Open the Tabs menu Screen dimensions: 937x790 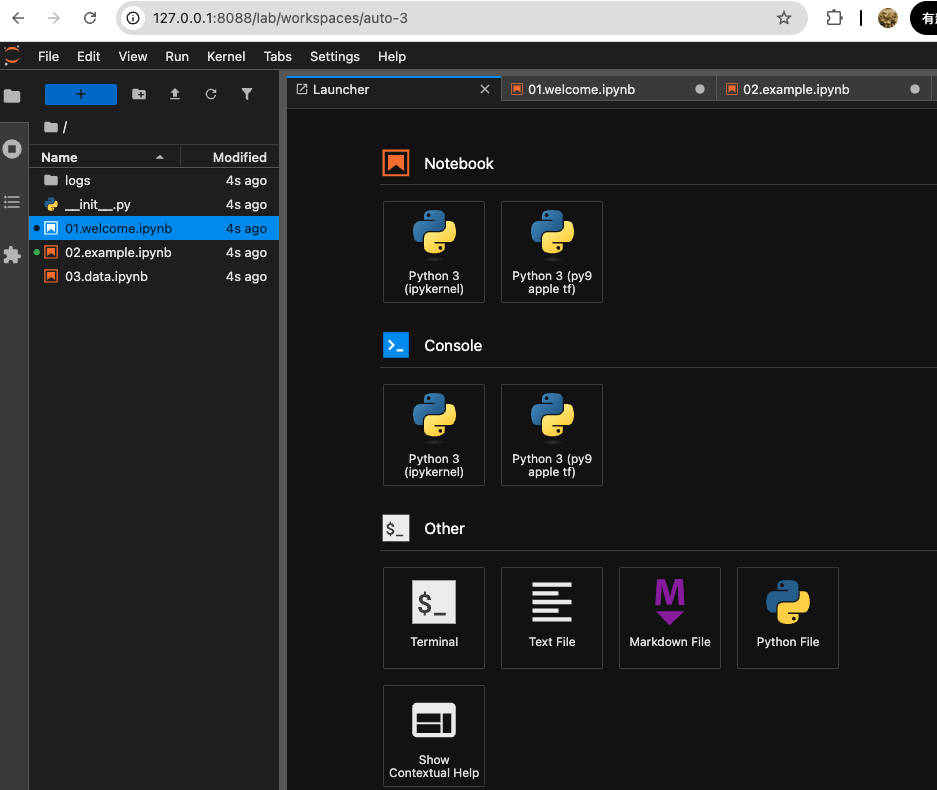278,56
